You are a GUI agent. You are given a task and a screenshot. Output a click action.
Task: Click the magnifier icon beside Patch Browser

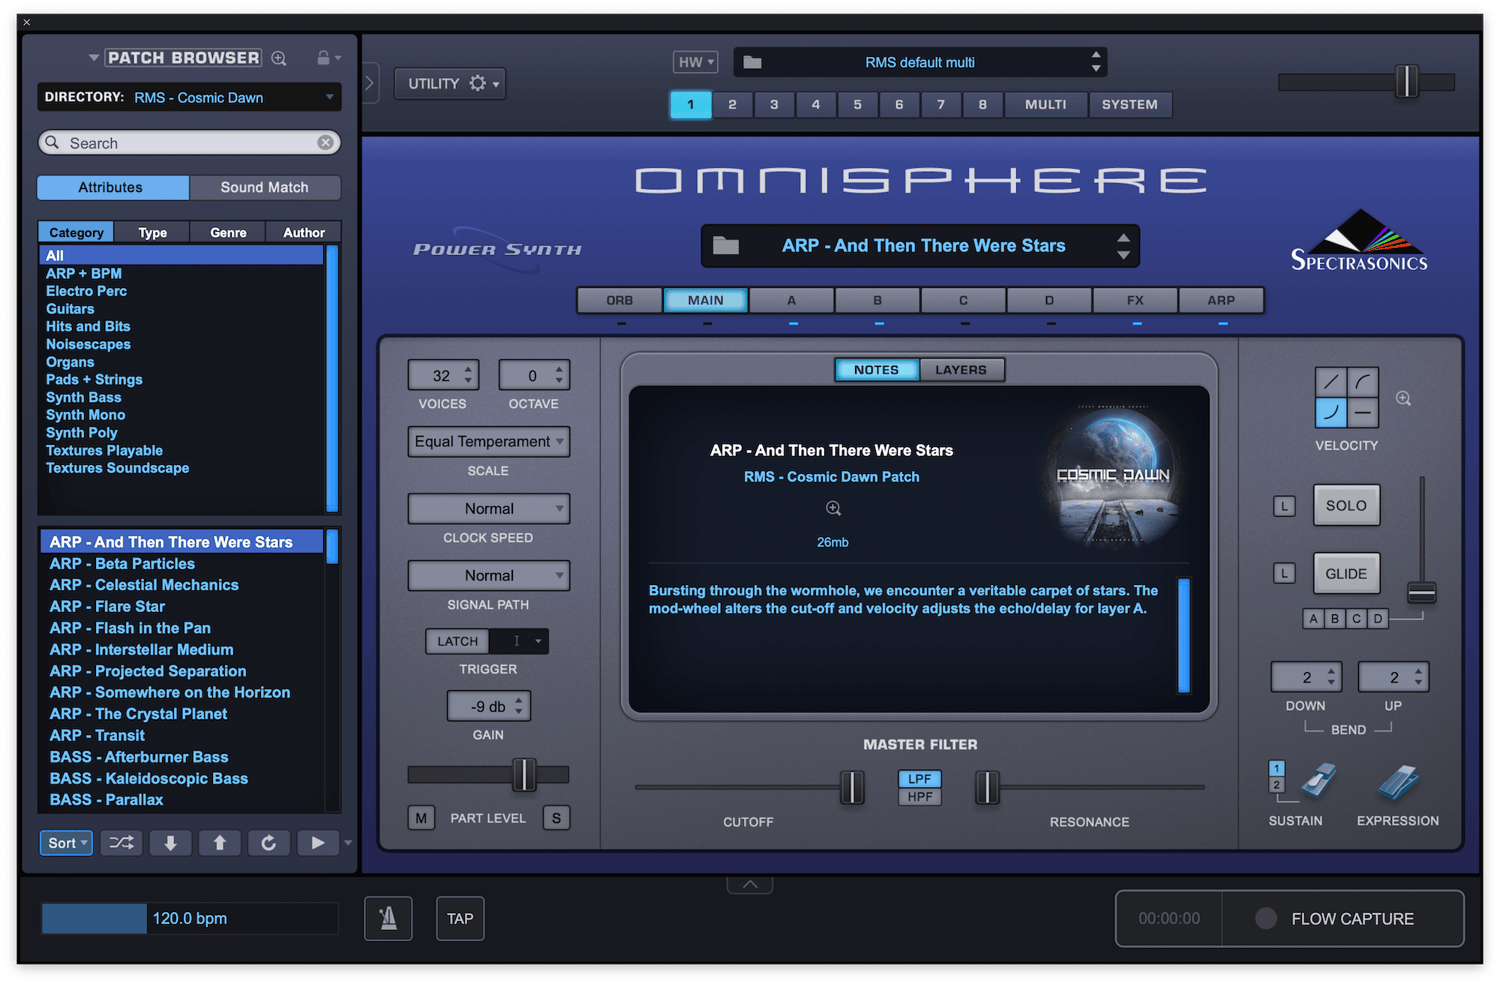click(279, 58)
